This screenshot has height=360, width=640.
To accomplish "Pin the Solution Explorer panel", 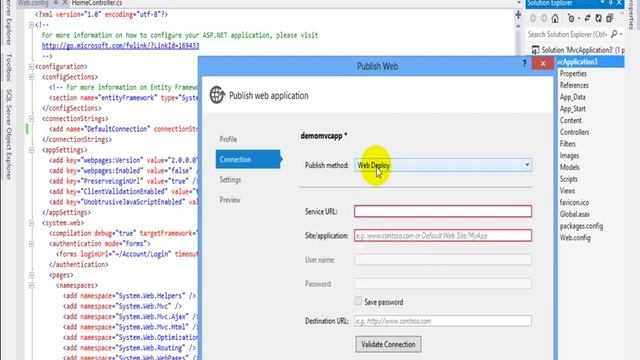I will pos(611,3).
